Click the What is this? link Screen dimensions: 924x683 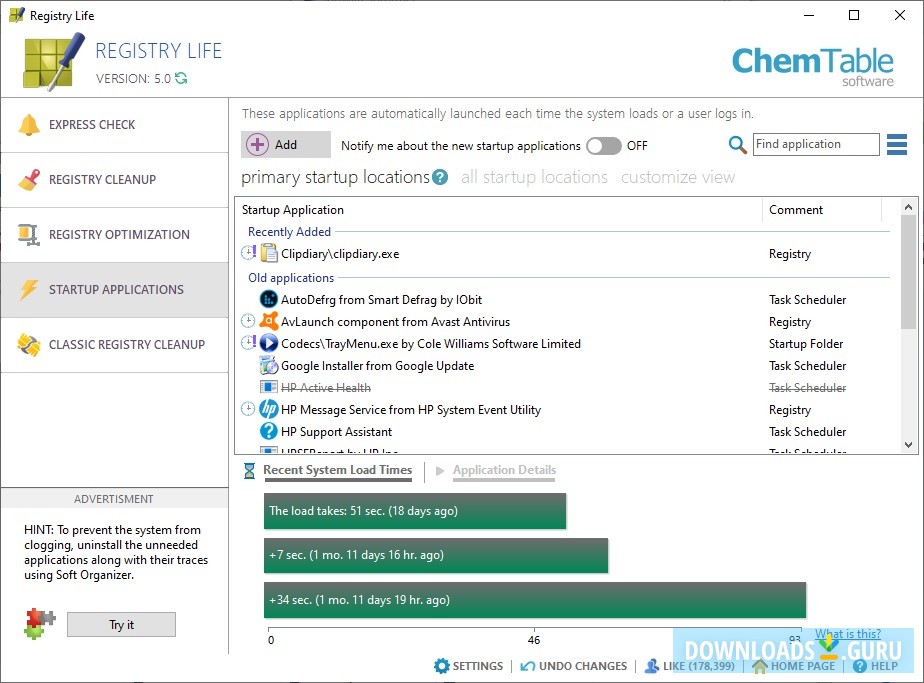tap(847, 633)
